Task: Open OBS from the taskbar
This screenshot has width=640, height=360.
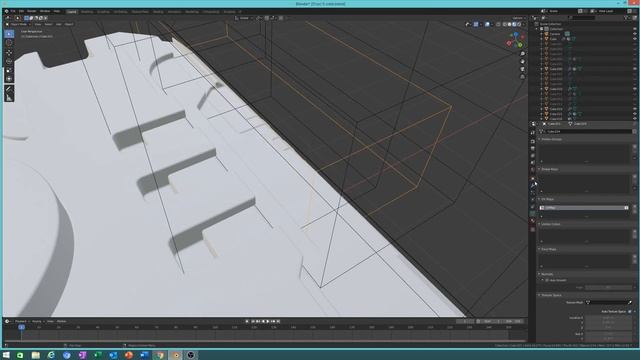Action: pos(191,355)
